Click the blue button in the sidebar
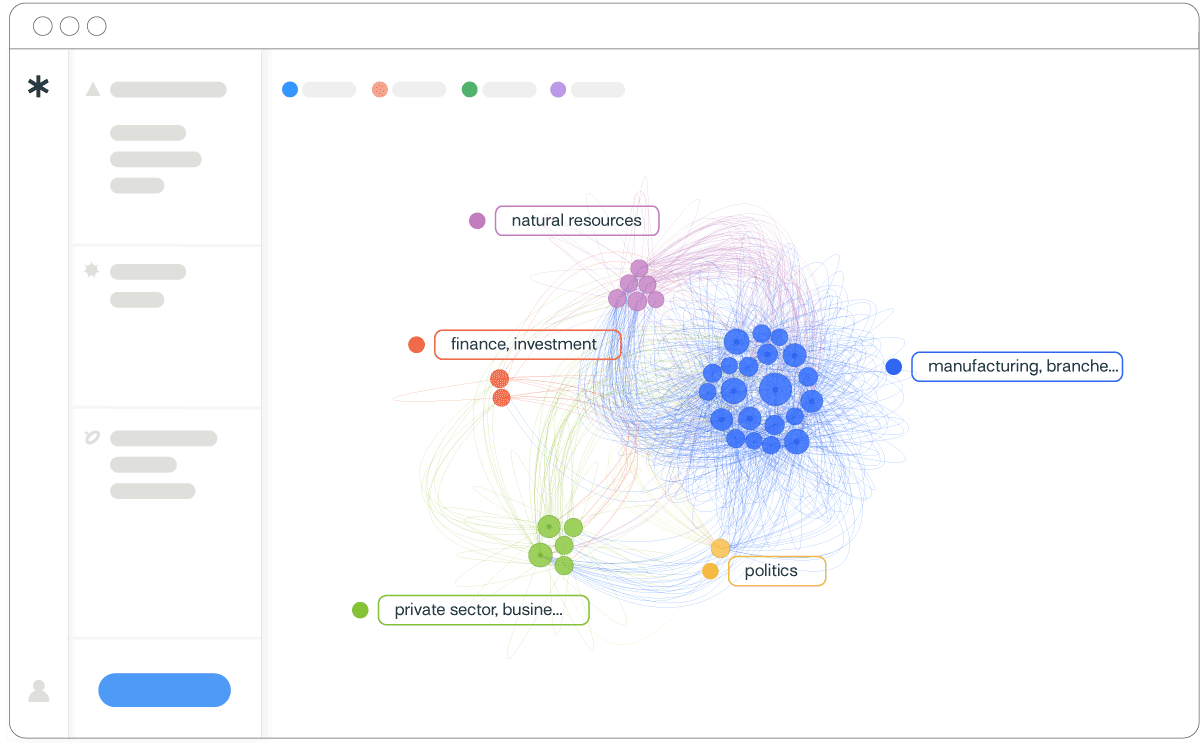Viewport: 1200px width, 748px height. click(x=164, y=690)
